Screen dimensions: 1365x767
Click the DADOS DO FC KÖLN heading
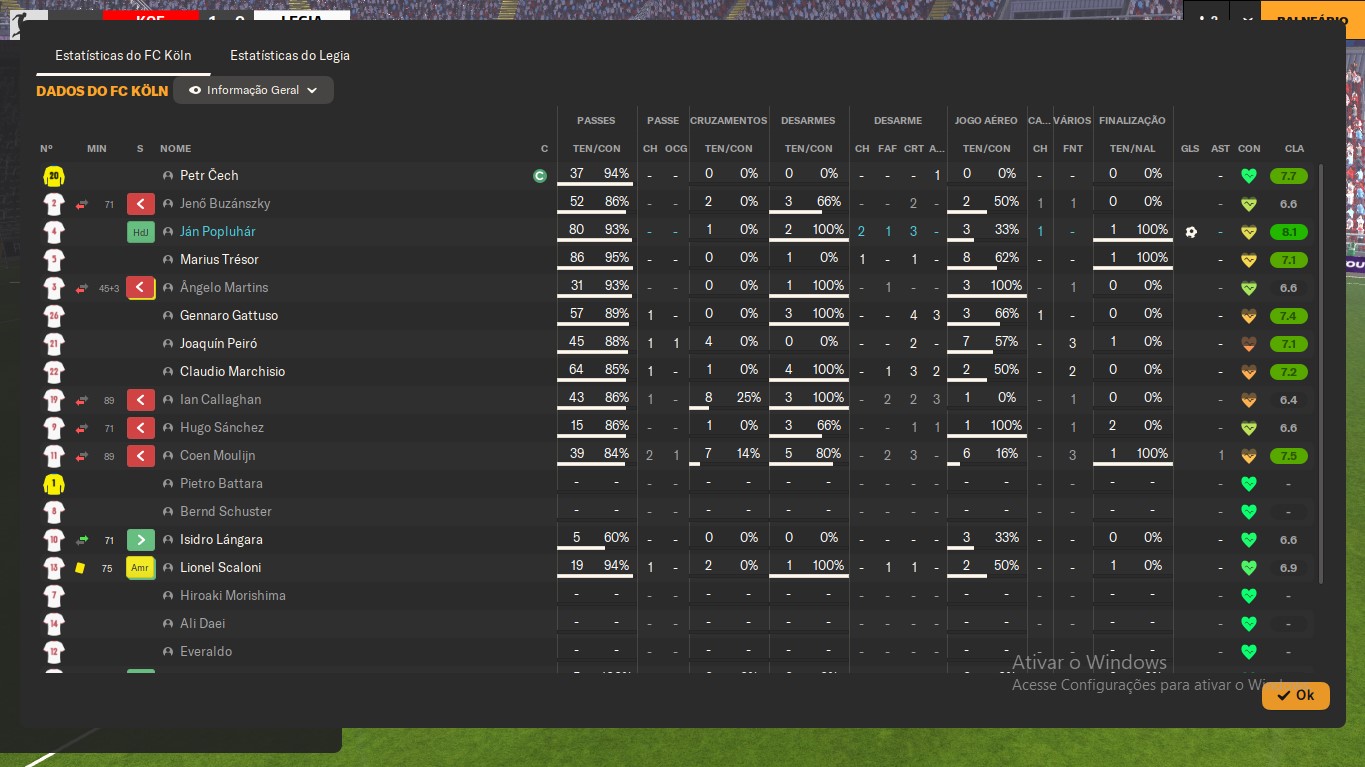point(102,91)
